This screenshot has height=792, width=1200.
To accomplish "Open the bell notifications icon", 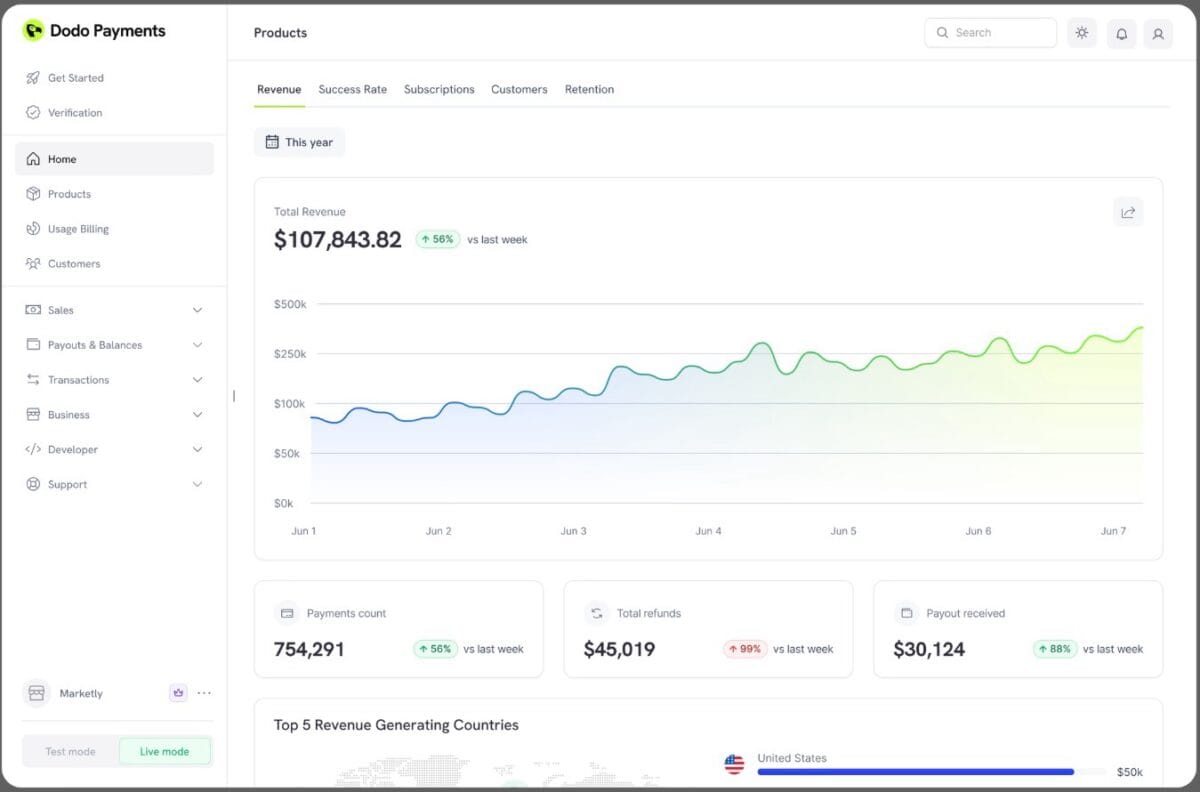I will tap(1121, 33).
